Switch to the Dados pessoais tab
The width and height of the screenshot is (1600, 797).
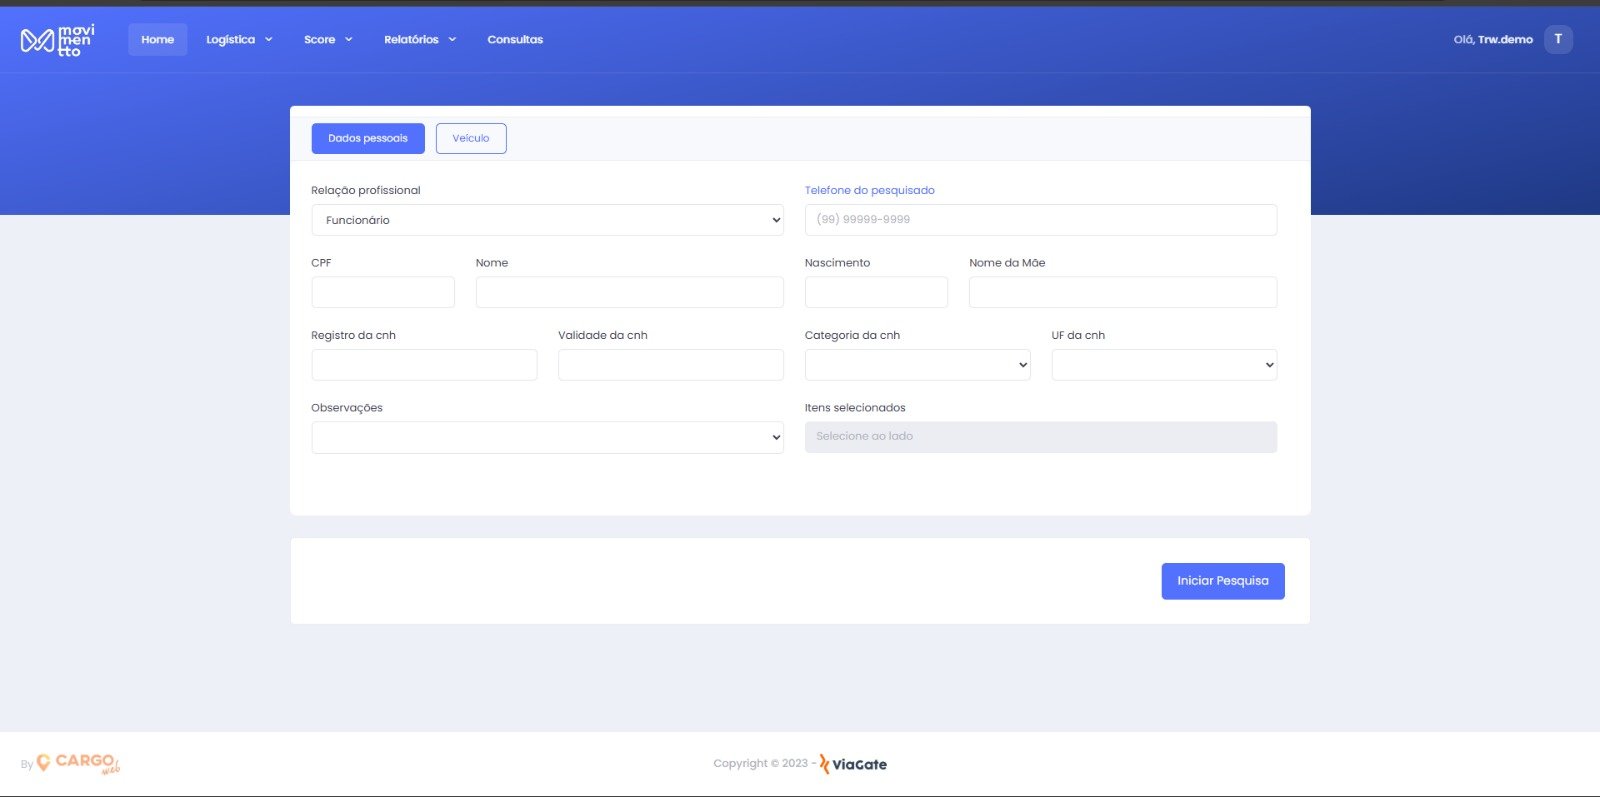(368, 138)
